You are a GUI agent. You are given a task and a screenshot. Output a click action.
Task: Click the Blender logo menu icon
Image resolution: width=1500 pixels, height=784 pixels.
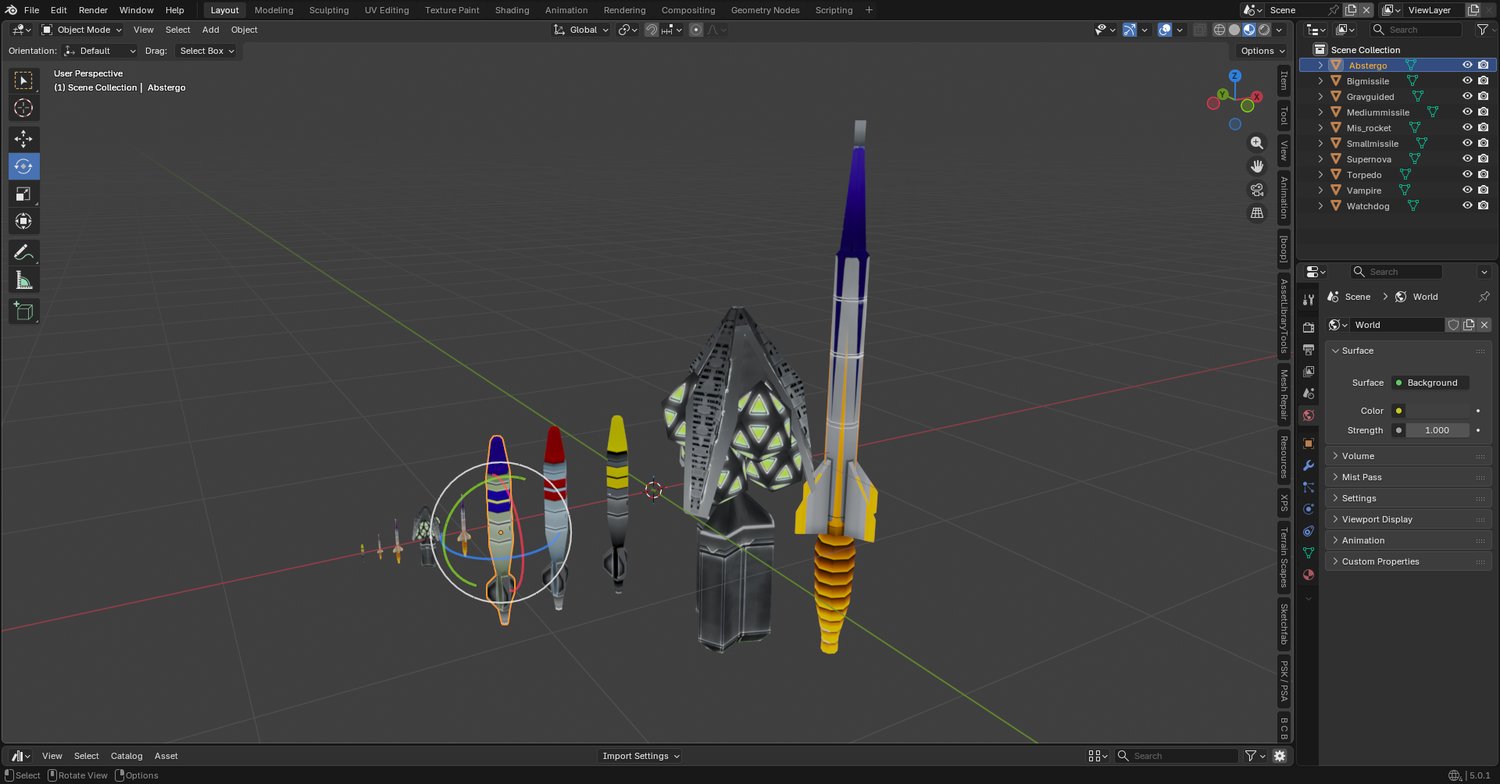click(x=11, y=10)
